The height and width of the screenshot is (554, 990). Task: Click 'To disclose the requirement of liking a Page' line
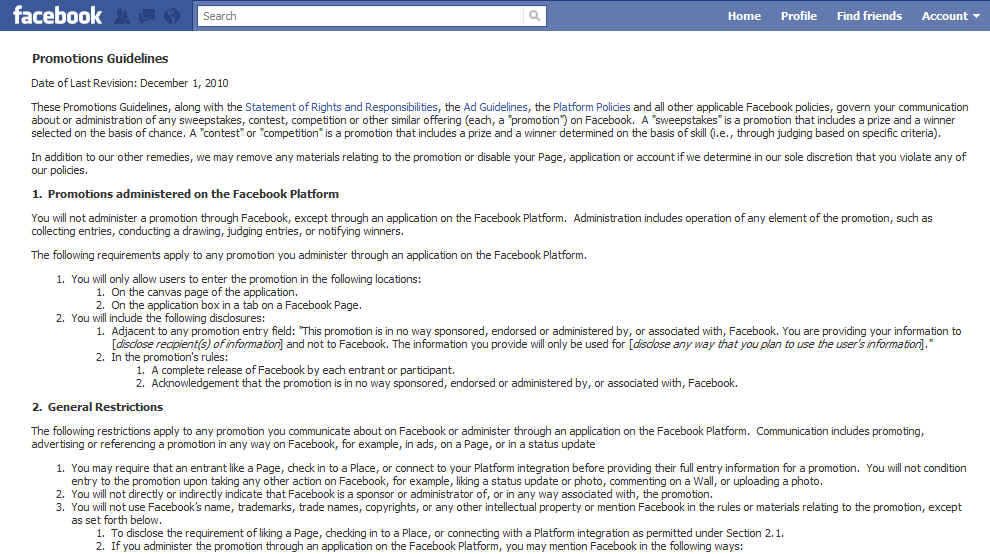[x=448, y=533]
